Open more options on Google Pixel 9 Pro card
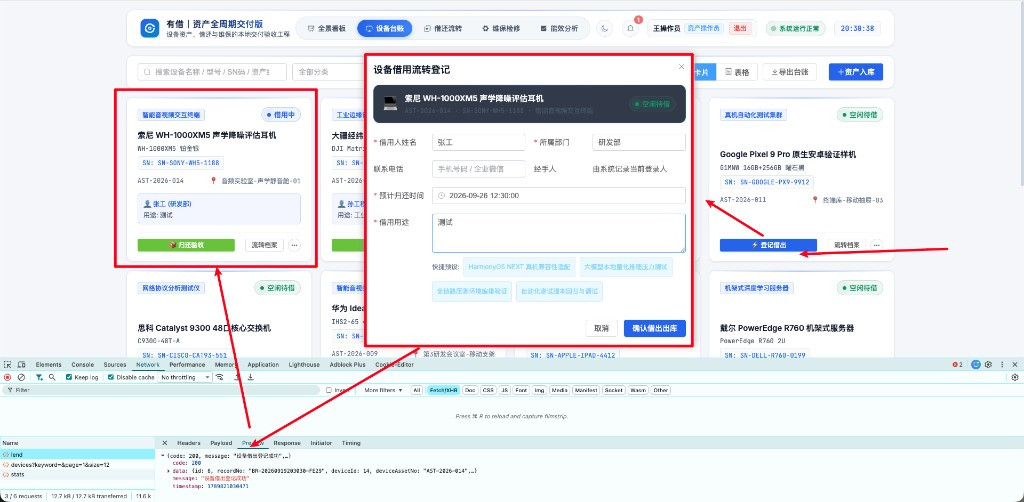The image size is (1024, 502). pyautogui.click(x=876, y=245)
